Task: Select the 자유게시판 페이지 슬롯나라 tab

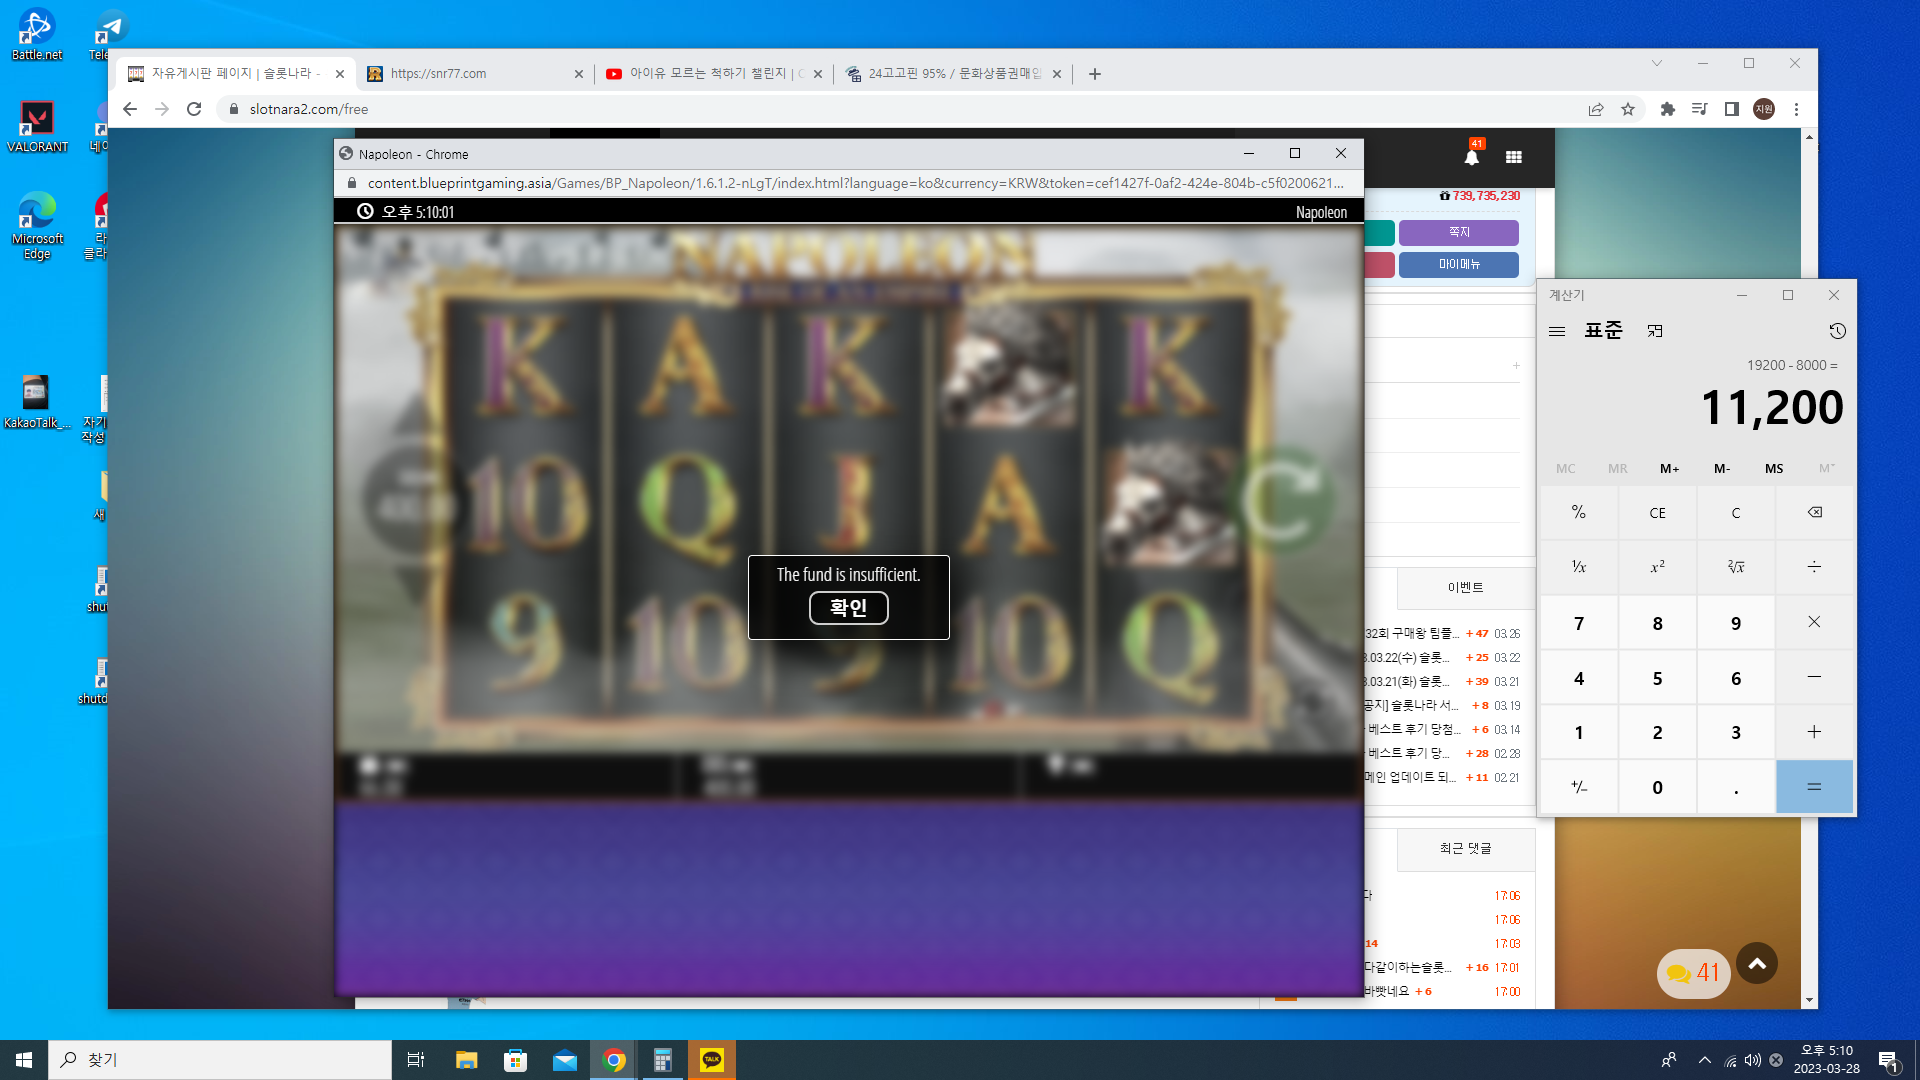Action: click(236, 74)
